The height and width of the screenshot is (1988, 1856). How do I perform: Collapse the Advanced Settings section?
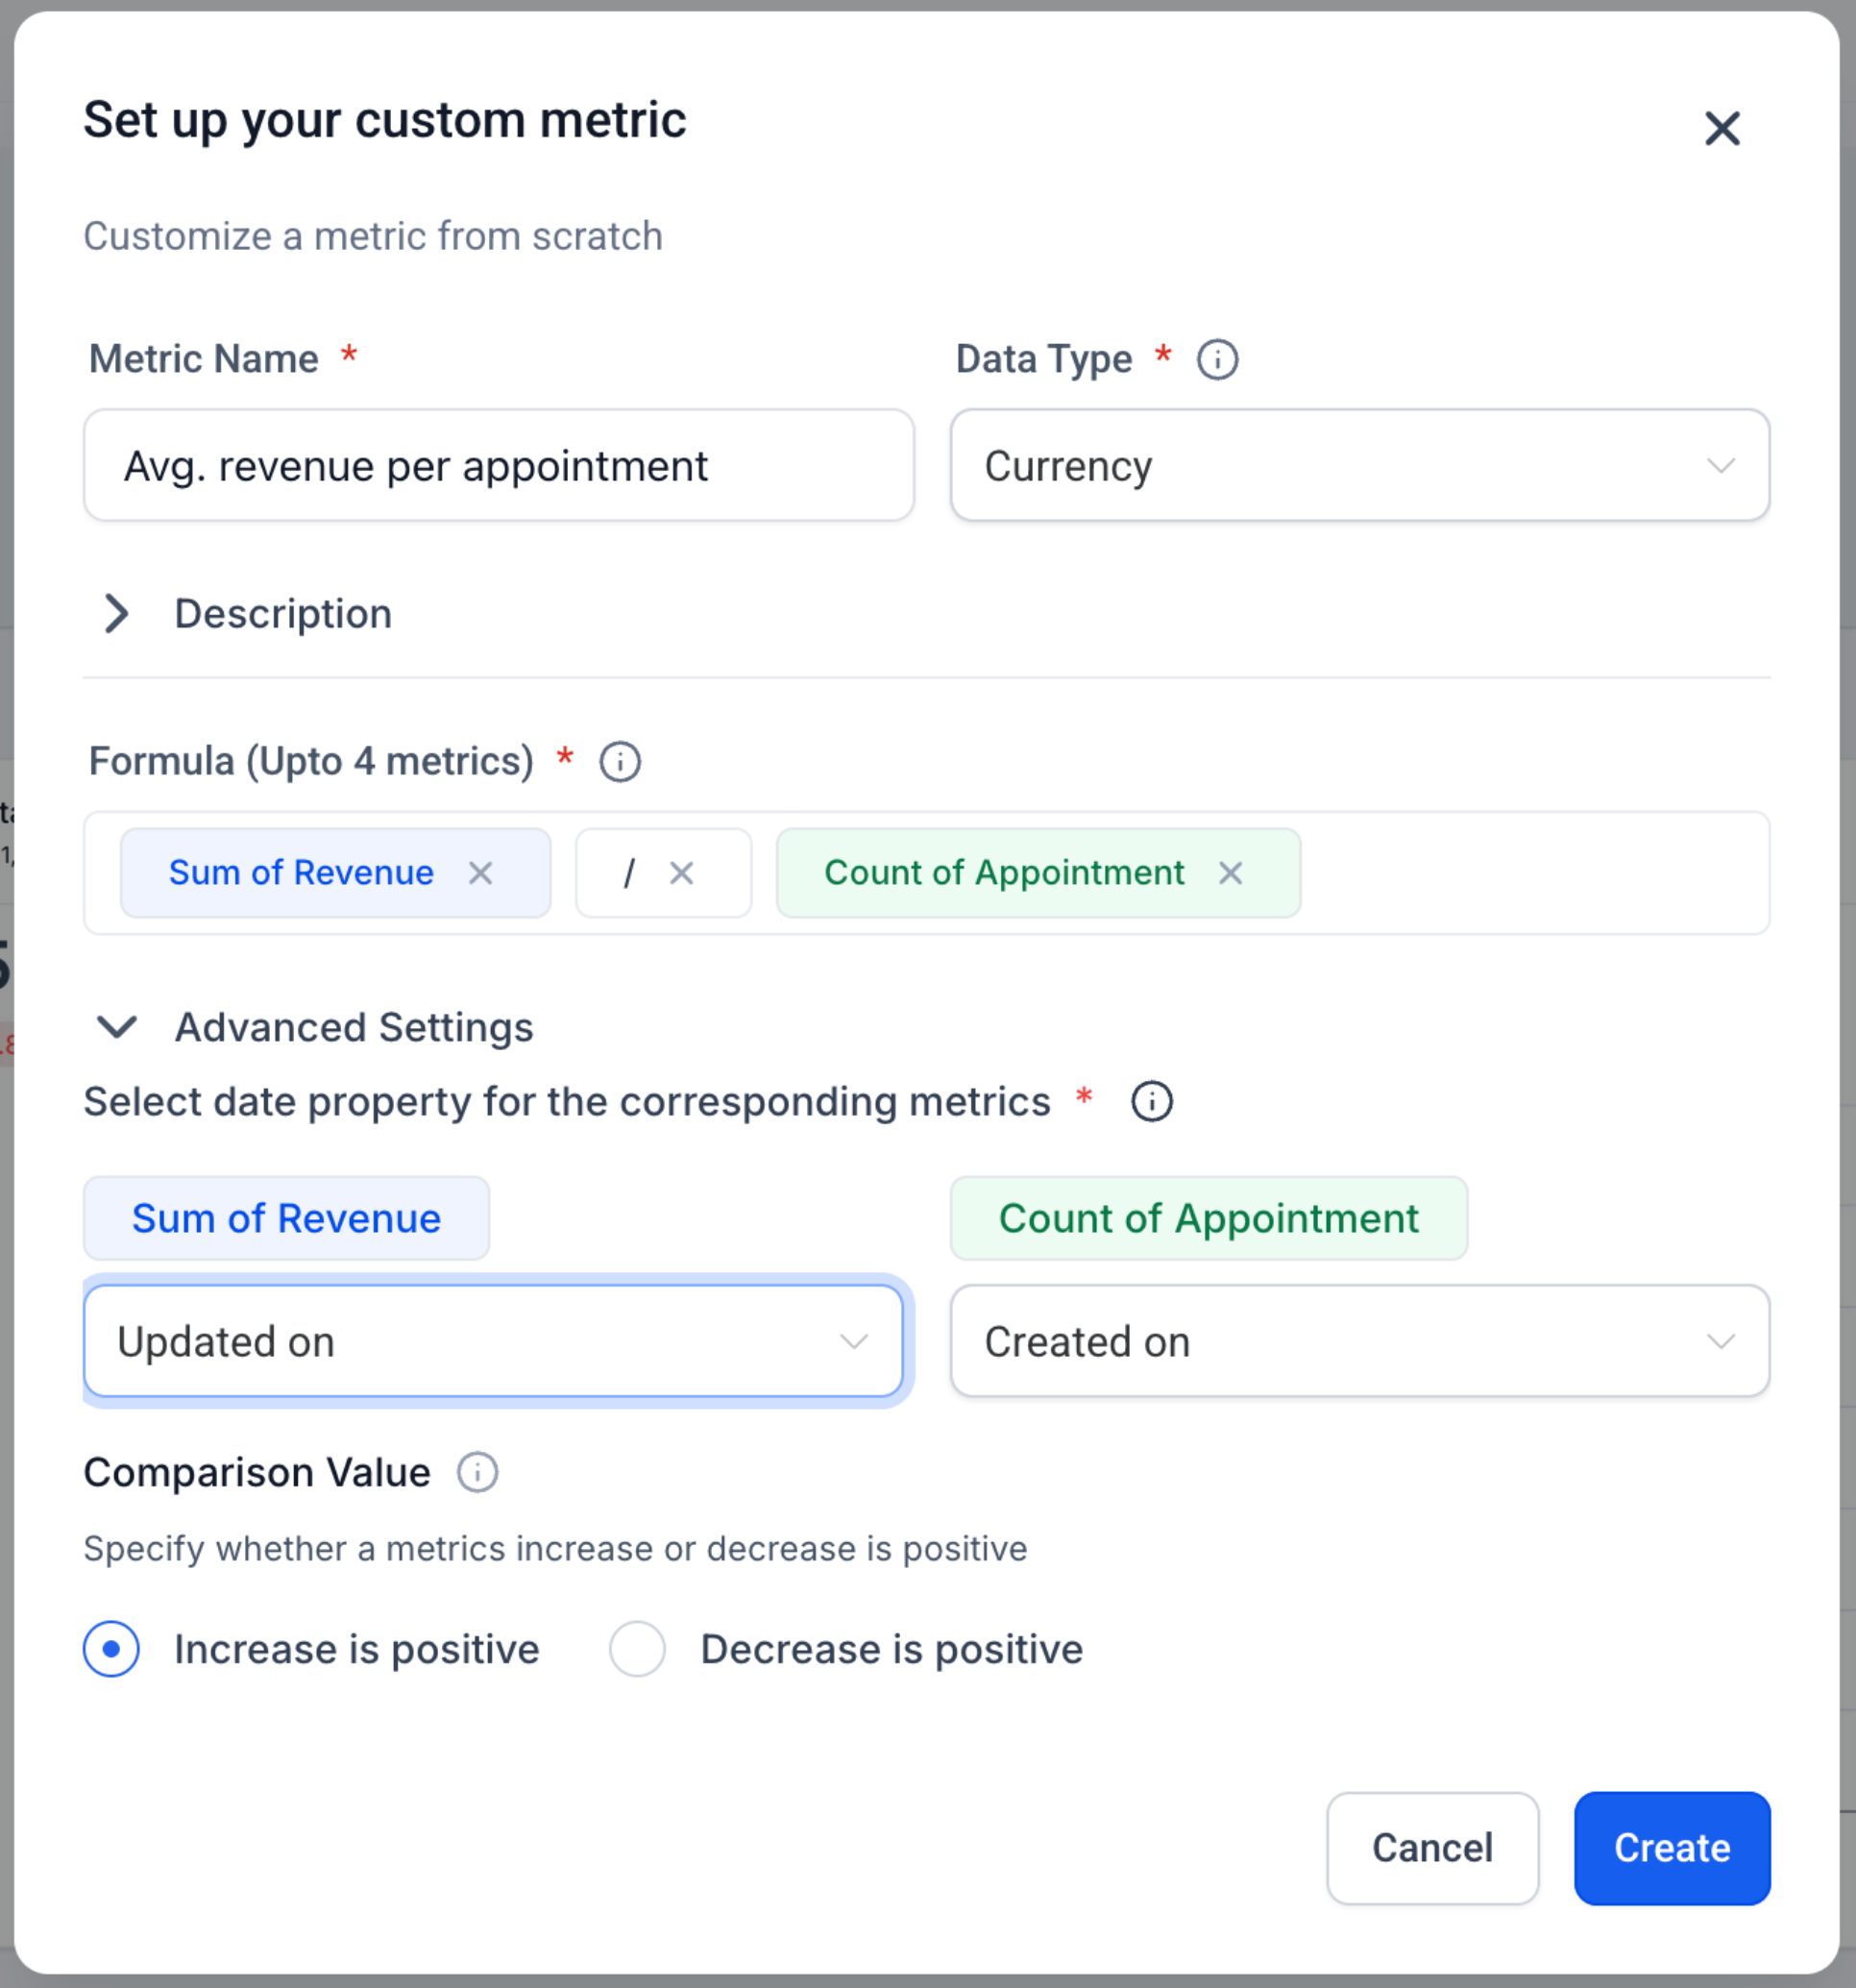click(x=117, y=1027)
